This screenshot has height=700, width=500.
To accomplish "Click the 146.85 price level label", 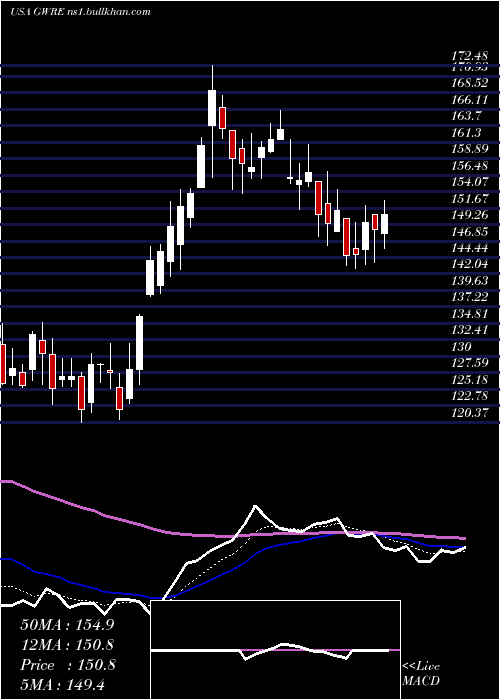I will click(470, 232).
